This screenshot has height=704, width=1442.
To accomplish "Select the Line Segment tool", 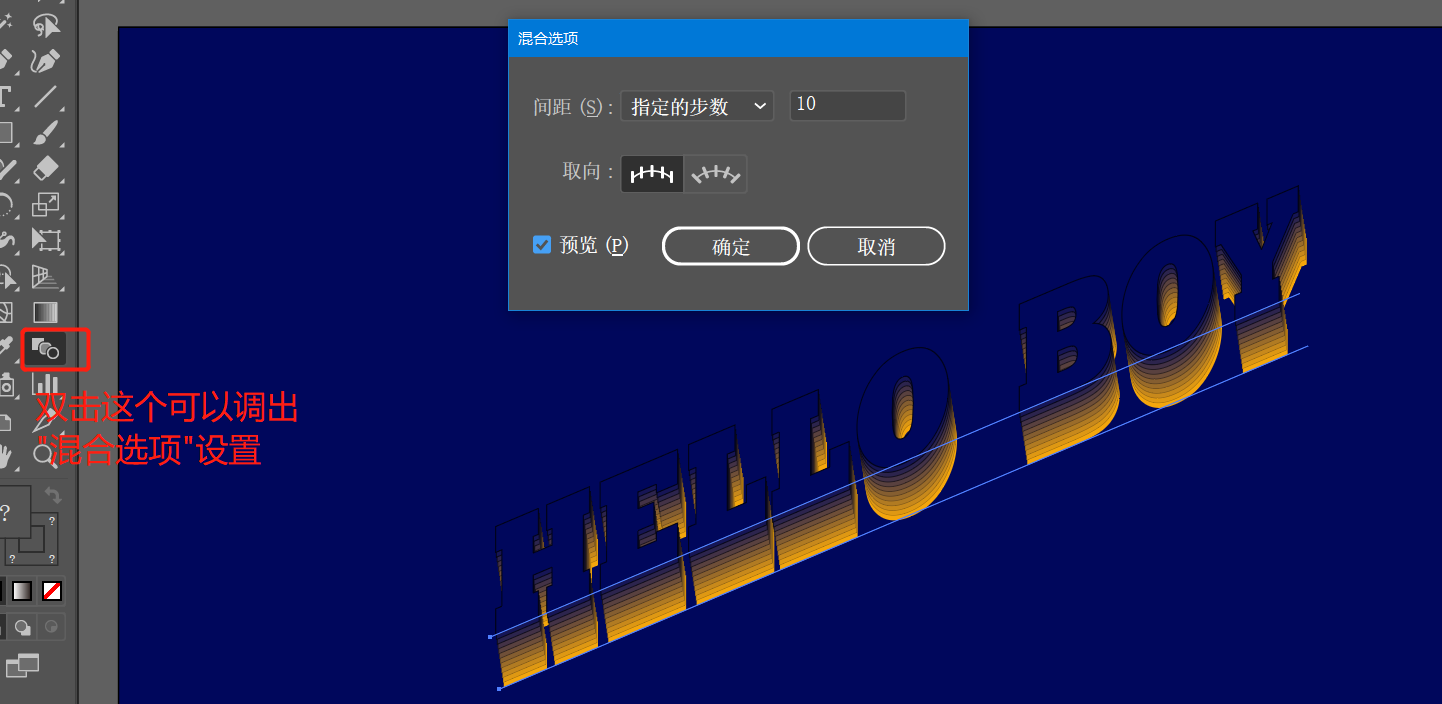I will [46, 97].
